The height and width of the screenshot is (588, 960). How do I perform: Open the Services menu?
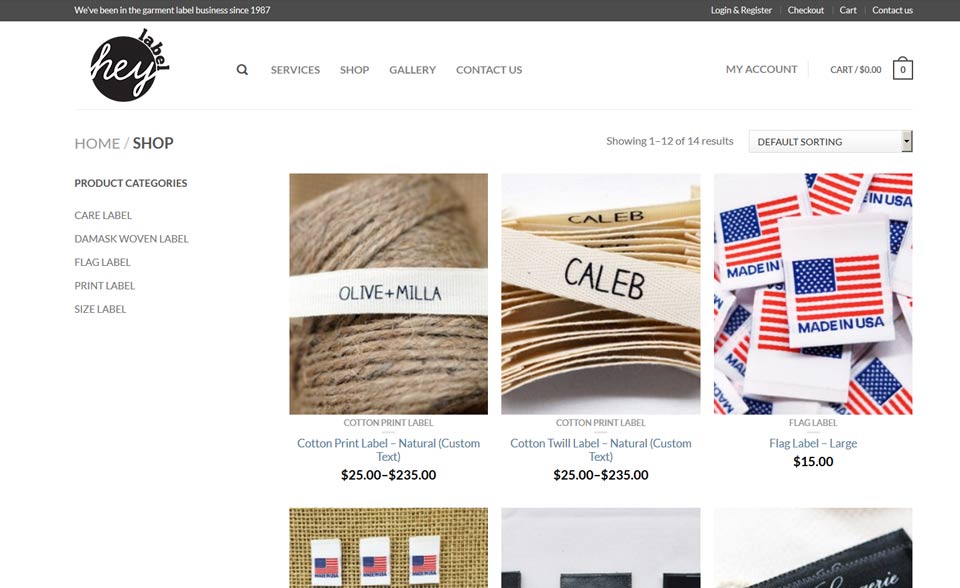coord(295,70)
